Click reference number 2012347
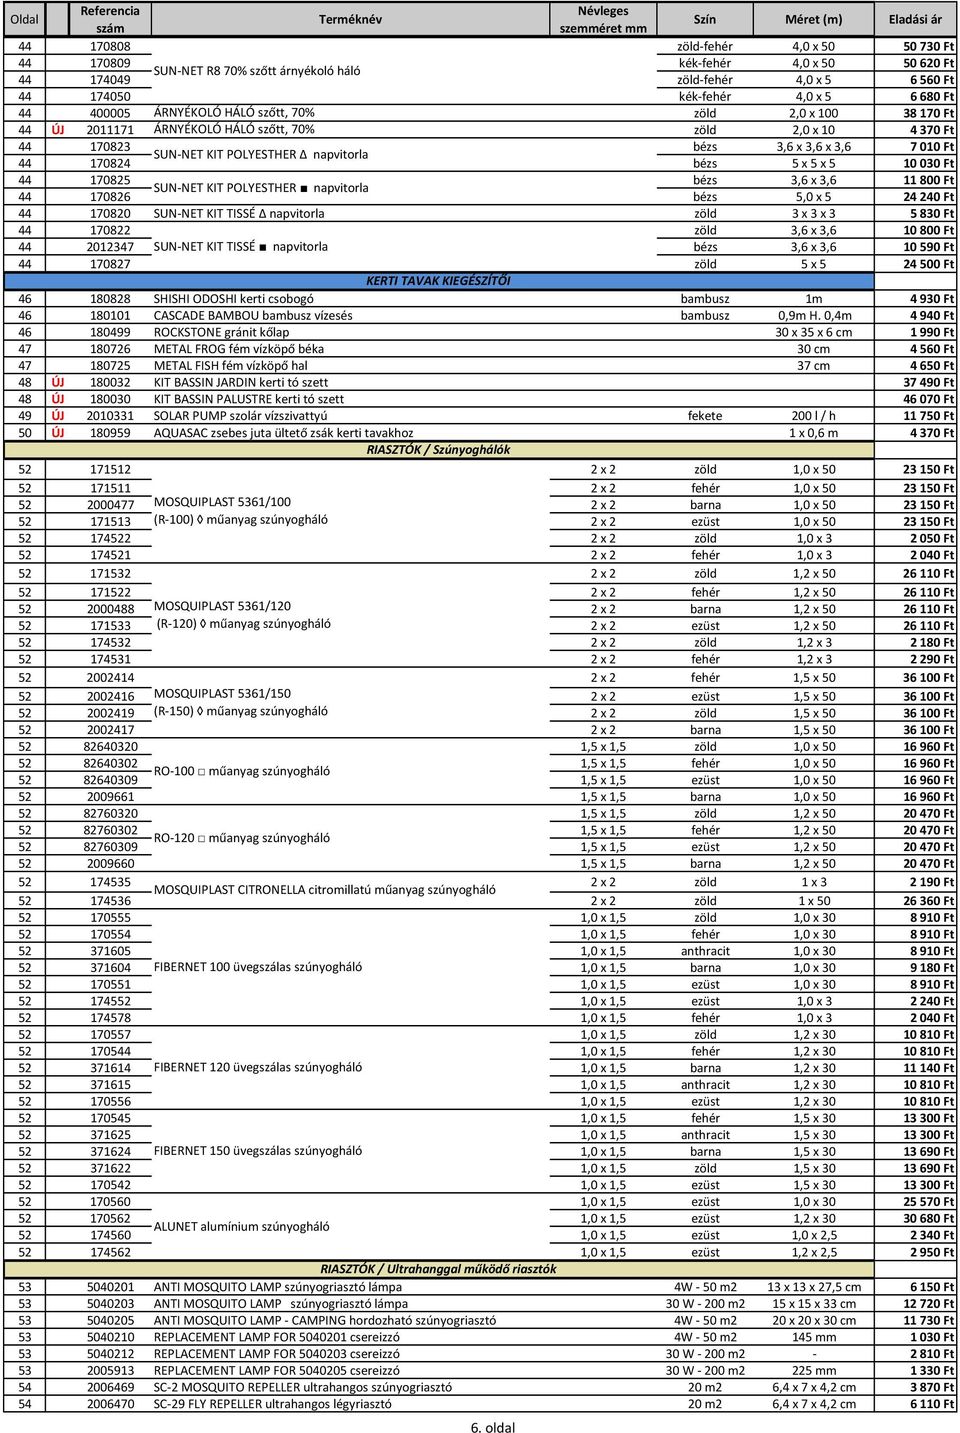 110,247
